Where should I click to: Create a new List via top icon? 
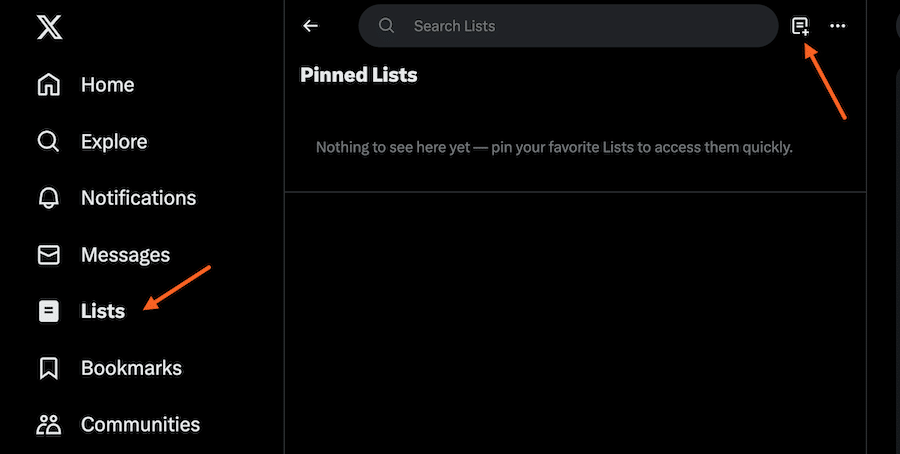[800, 26]
